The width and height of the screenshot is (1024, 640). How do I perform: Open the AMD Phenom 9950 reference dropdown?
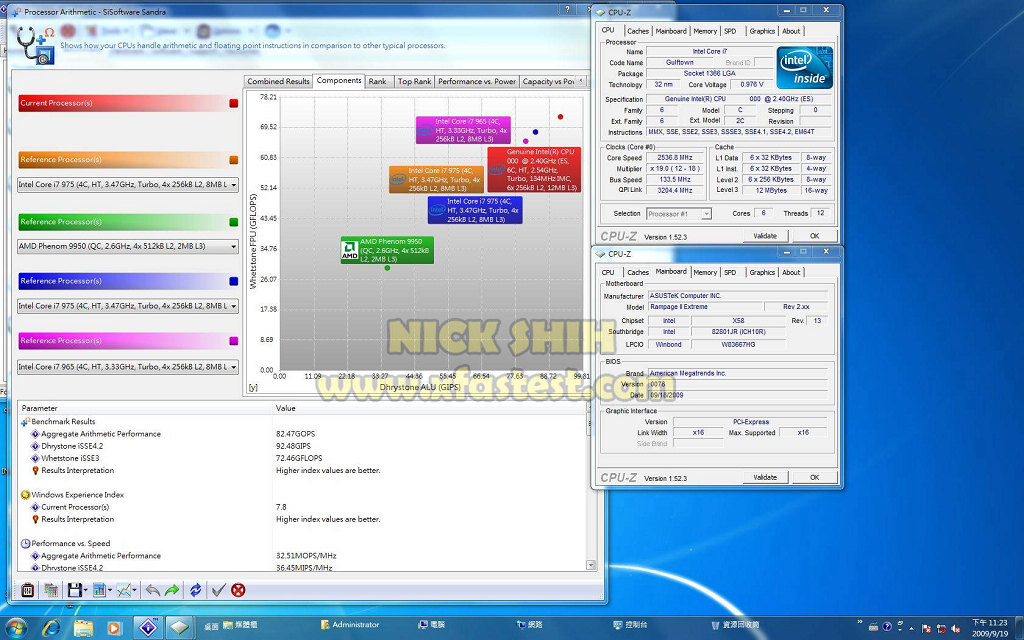click(128, 246)
